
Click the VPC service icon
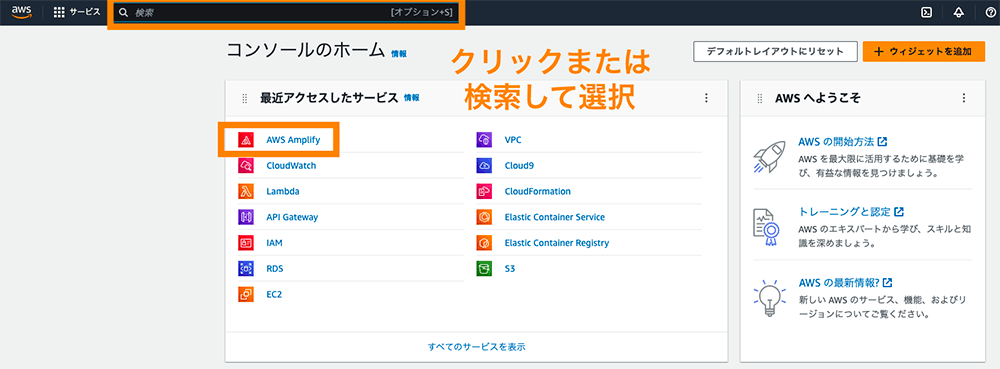tap(484, 140)
